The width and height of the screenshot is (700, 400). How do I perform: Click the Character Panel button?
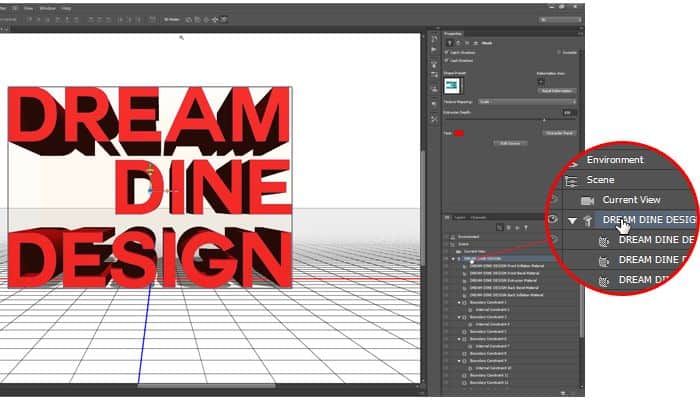[559, 133]
